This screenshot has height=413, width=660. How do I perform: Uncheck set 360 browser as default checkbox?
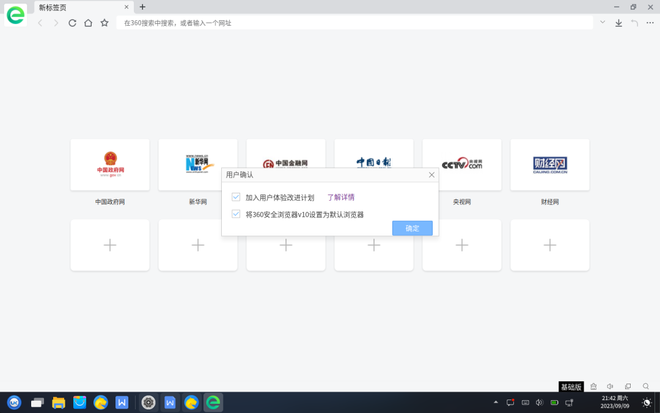236,214
